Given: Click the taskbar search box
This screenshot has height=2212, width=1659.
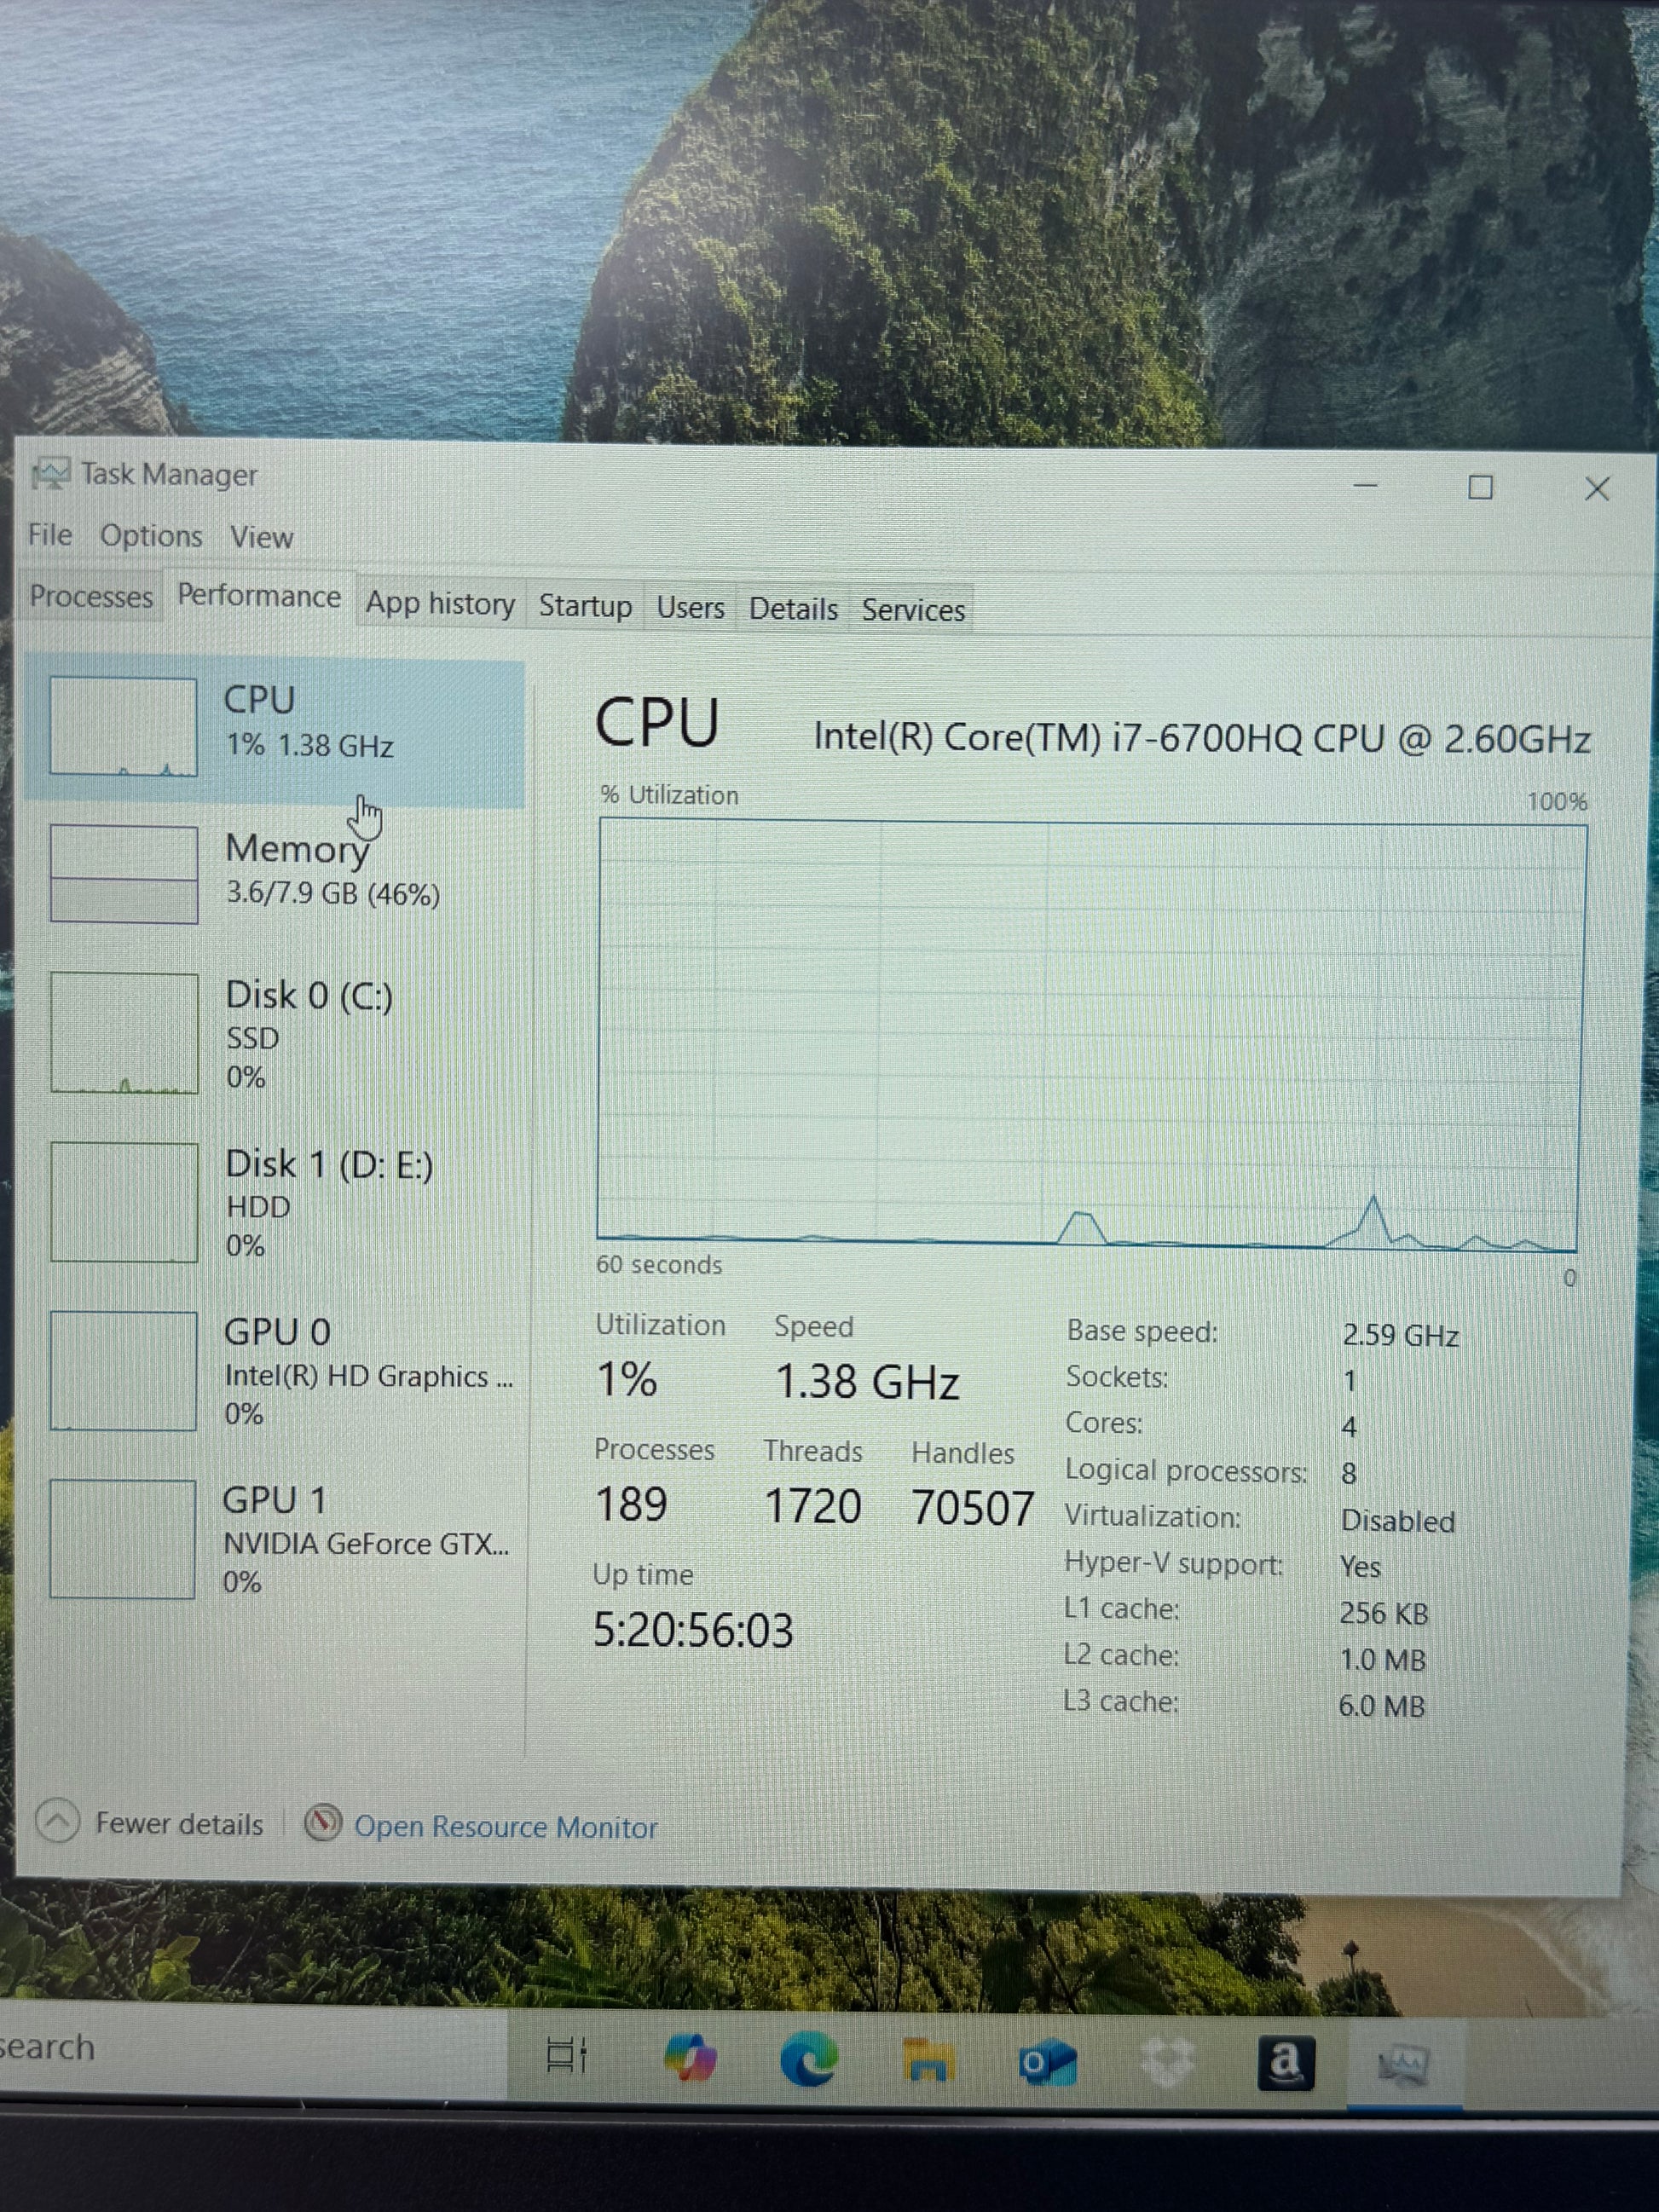Looking at the screenshot, I should (x=250, y=2047).
